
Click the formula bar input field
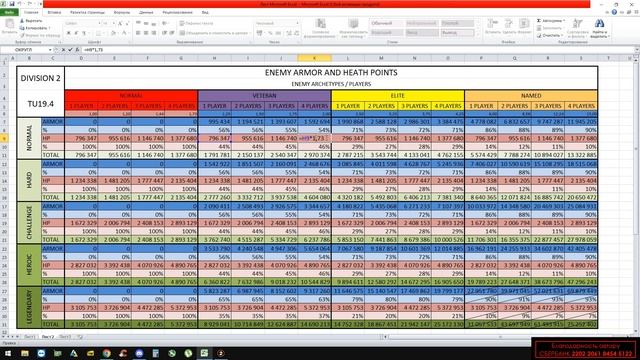(357, 50)
